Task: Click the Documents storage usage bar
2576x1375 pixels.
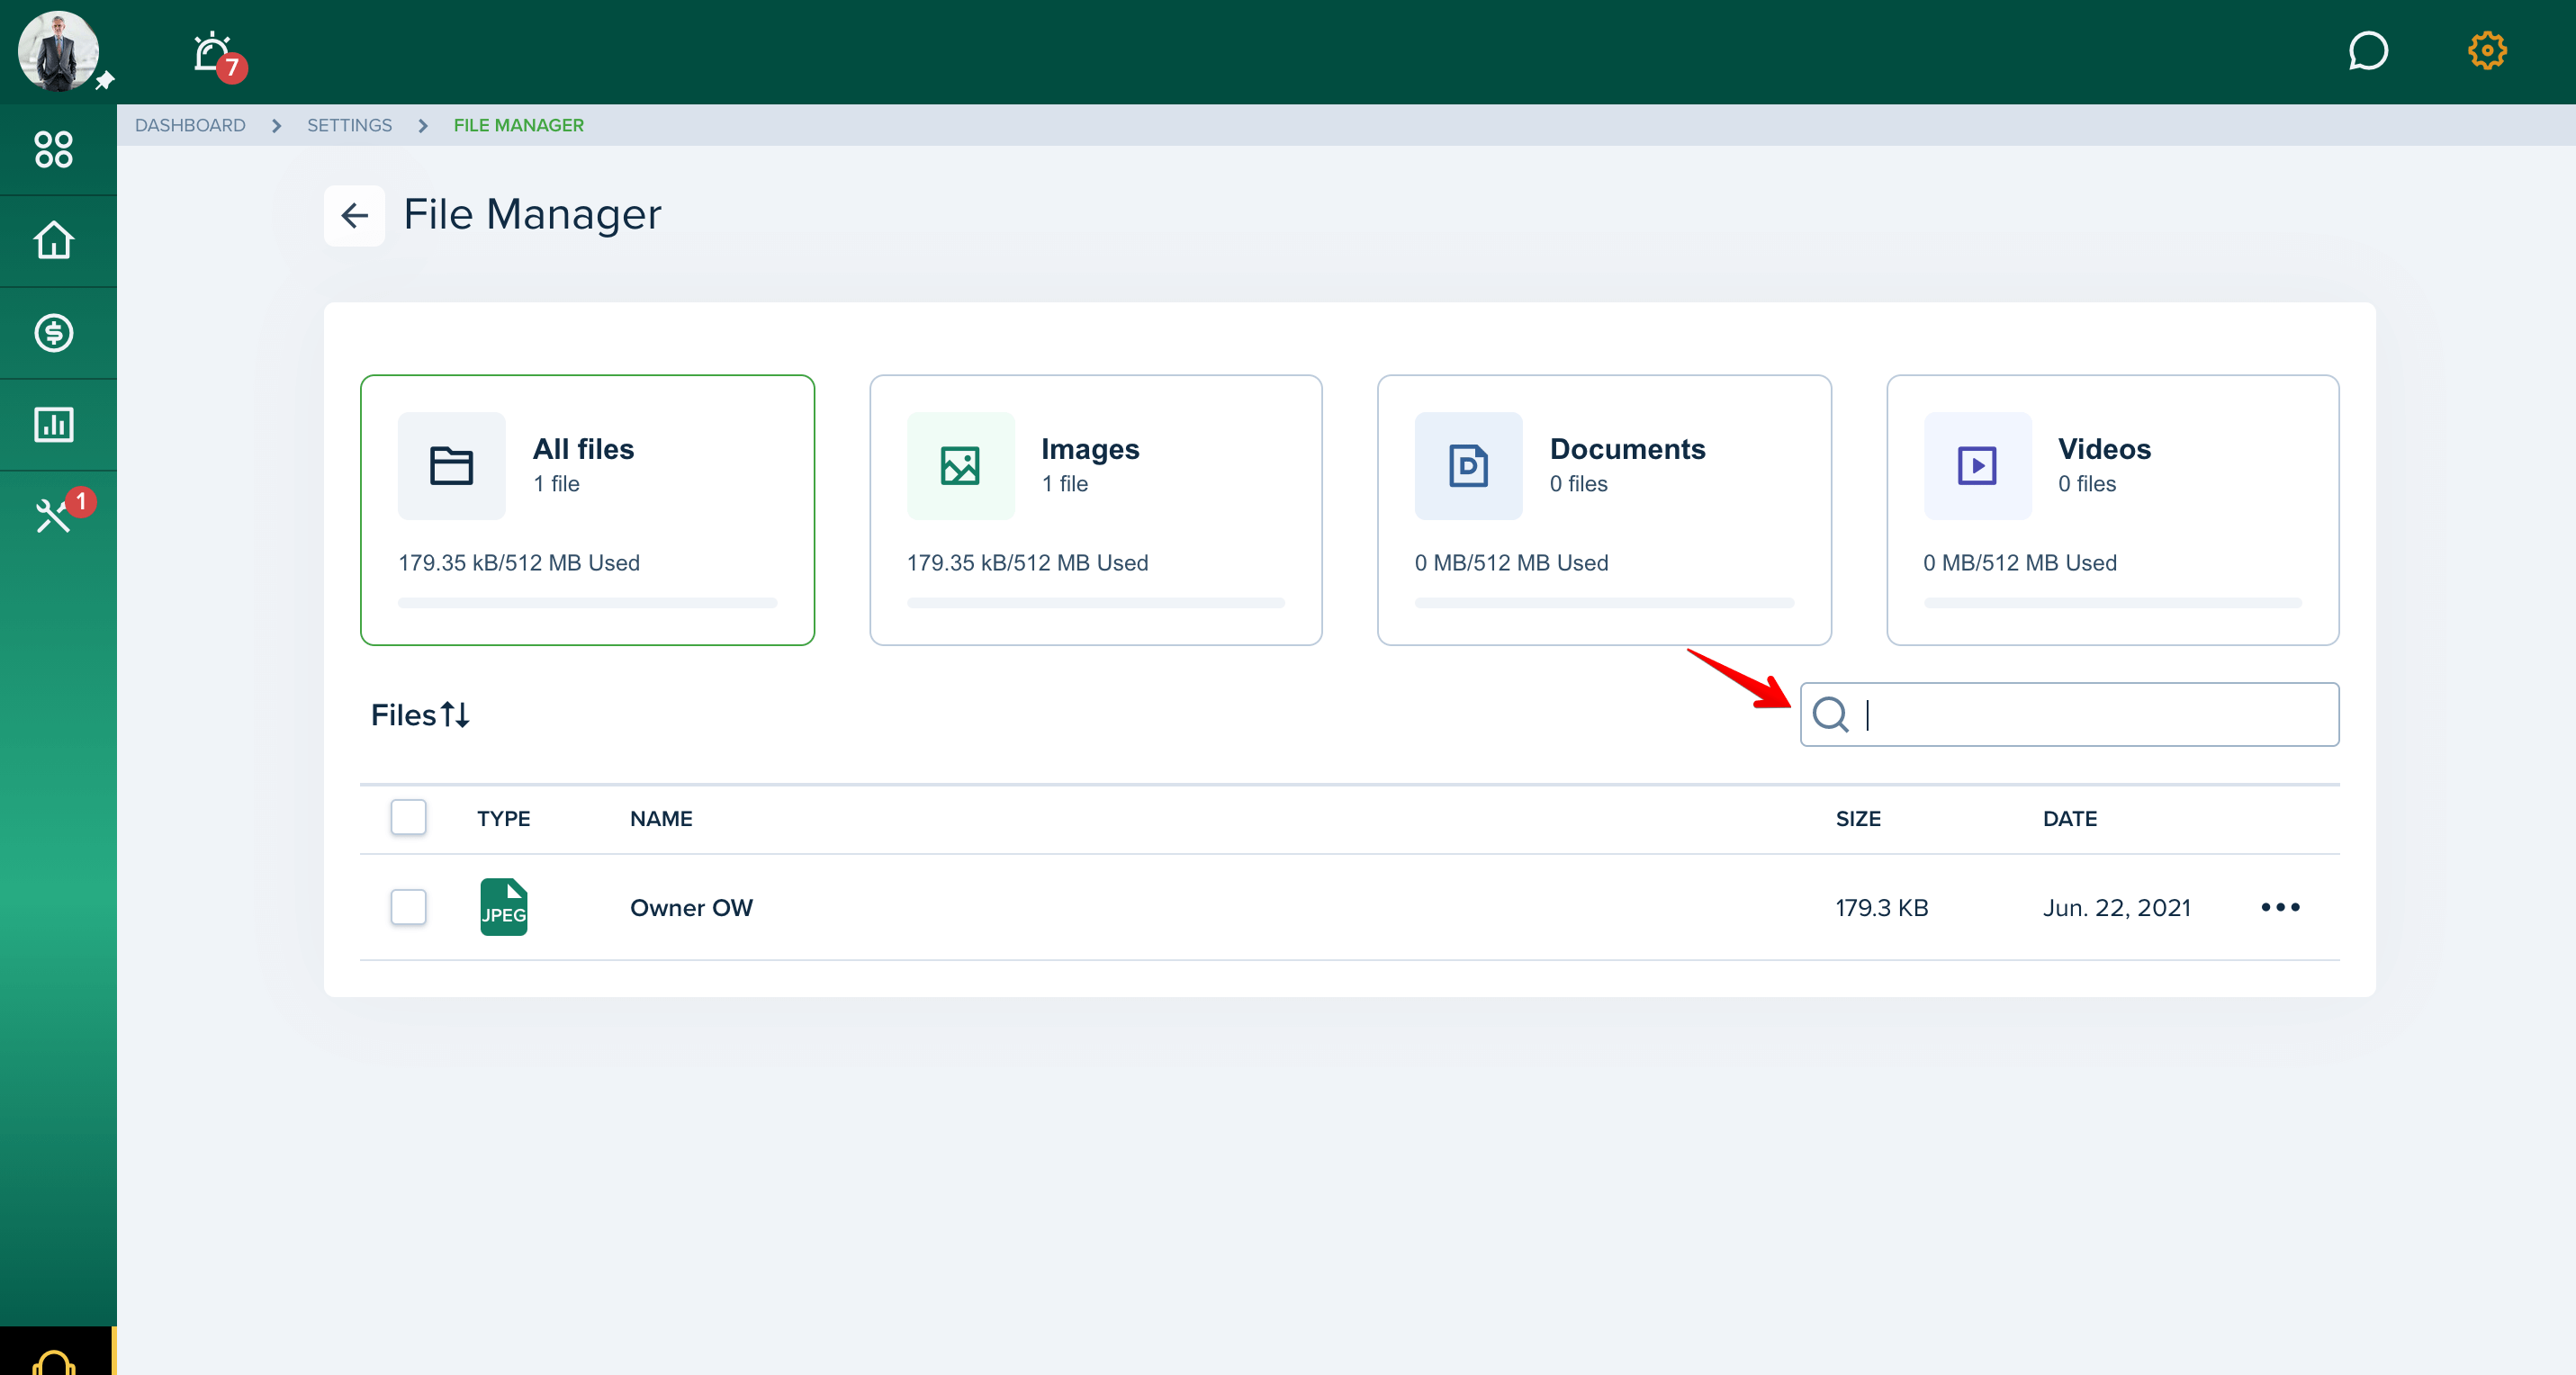Action: click(x=1604, y=603)
